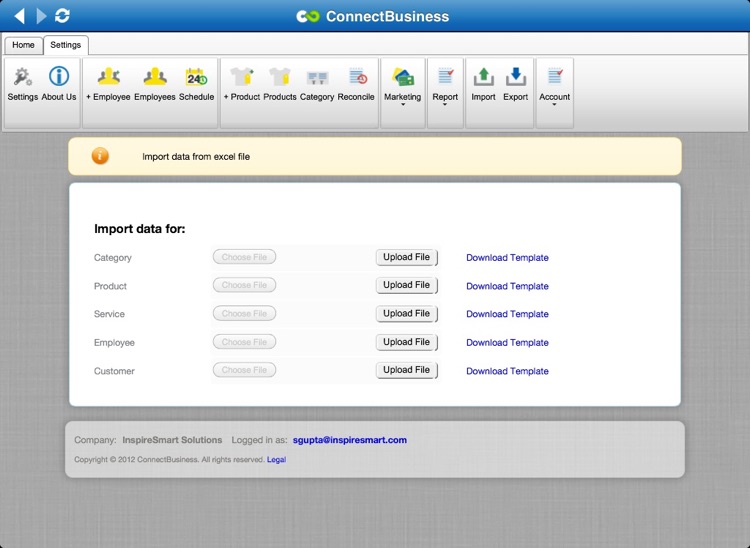750x548 pixels.
Task: Open the Account icon
Action: pyautogui.click(x=555, y=77)
